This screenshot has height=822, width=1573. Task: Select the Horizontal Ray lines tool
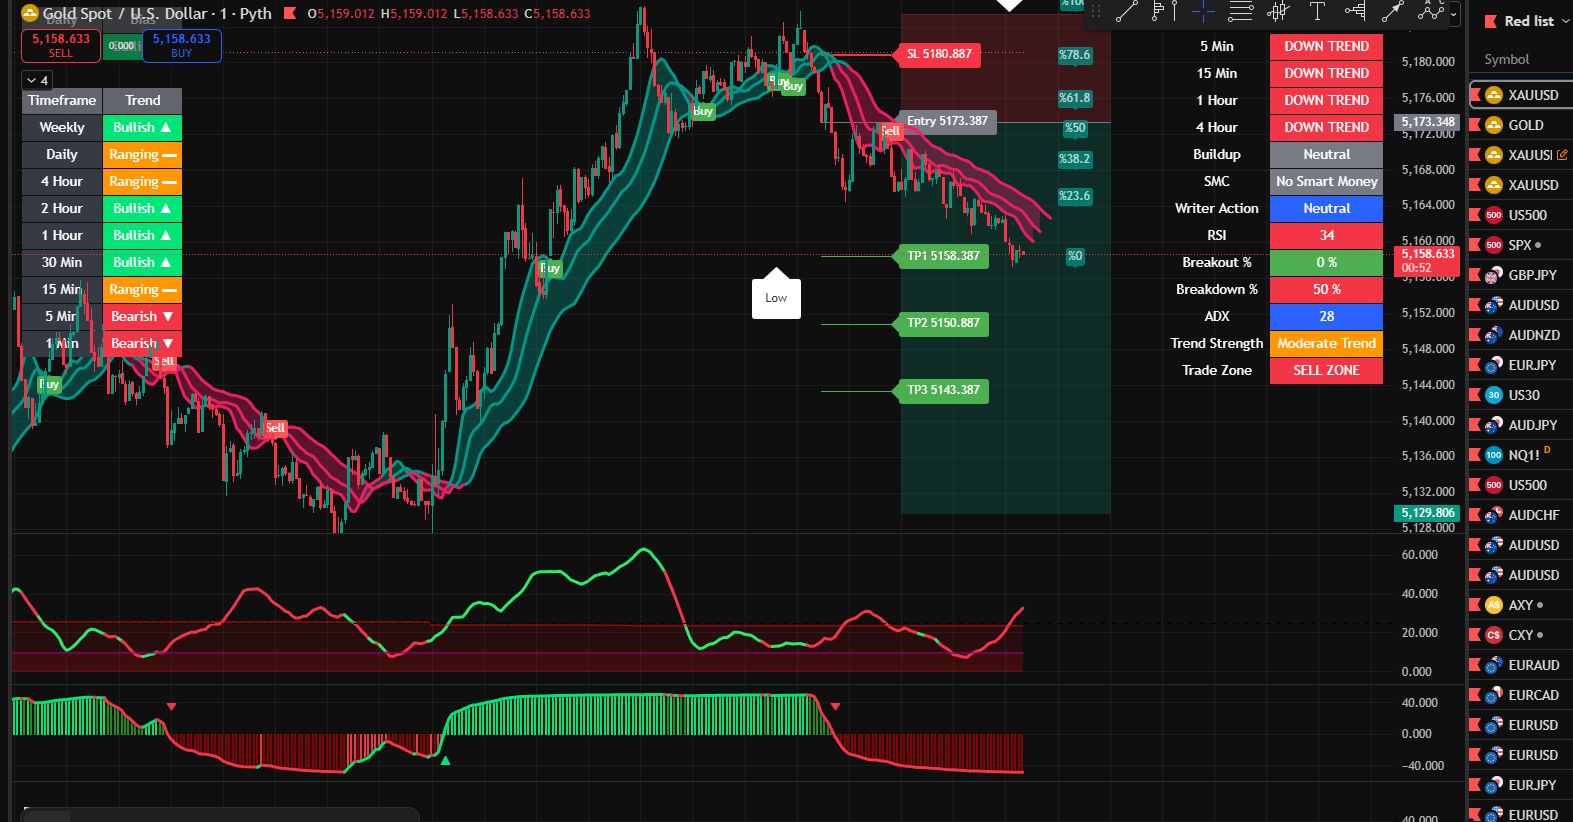[1240, 12]
